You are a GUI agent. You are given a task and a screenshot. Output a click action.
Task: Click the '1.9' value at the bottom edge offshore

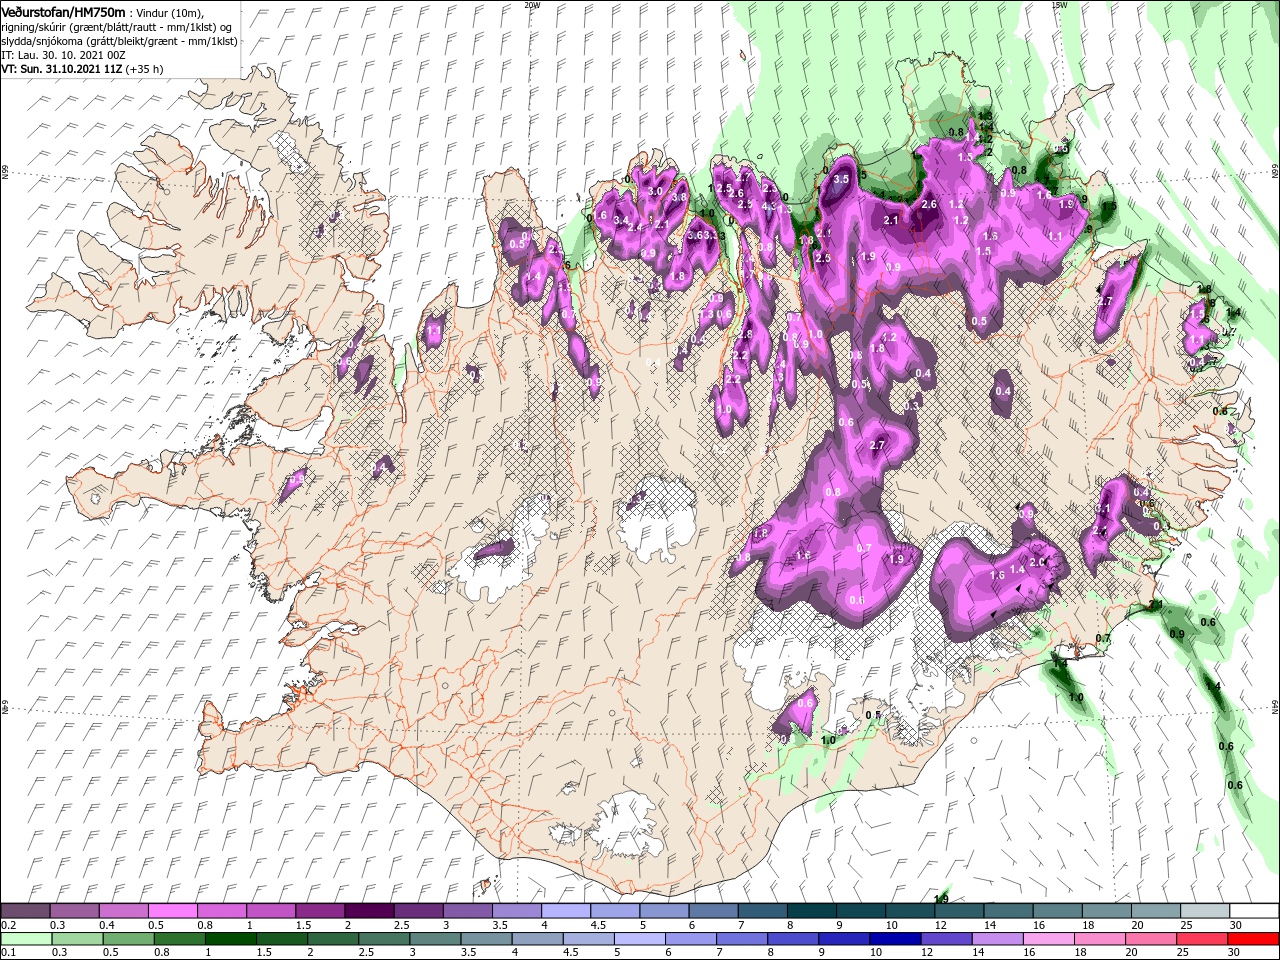(941, 899)
